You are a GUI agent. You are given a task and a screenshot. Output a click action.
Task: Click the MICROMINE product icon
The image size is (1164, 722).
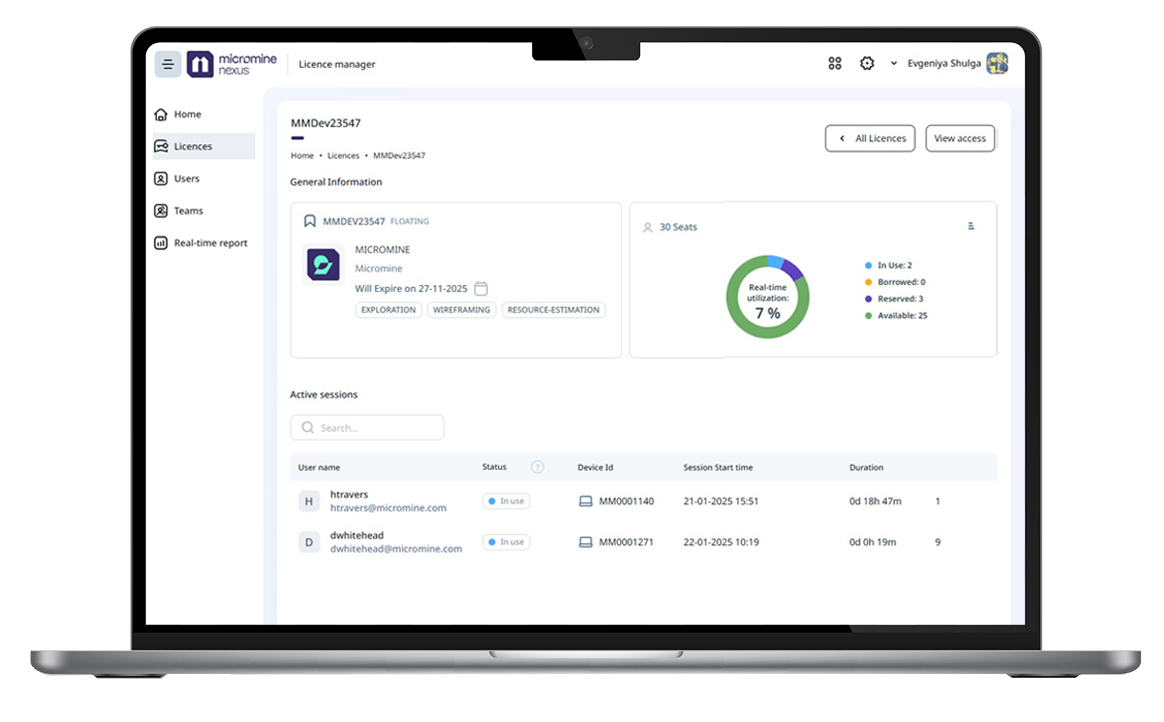click(x=323, y=265)
